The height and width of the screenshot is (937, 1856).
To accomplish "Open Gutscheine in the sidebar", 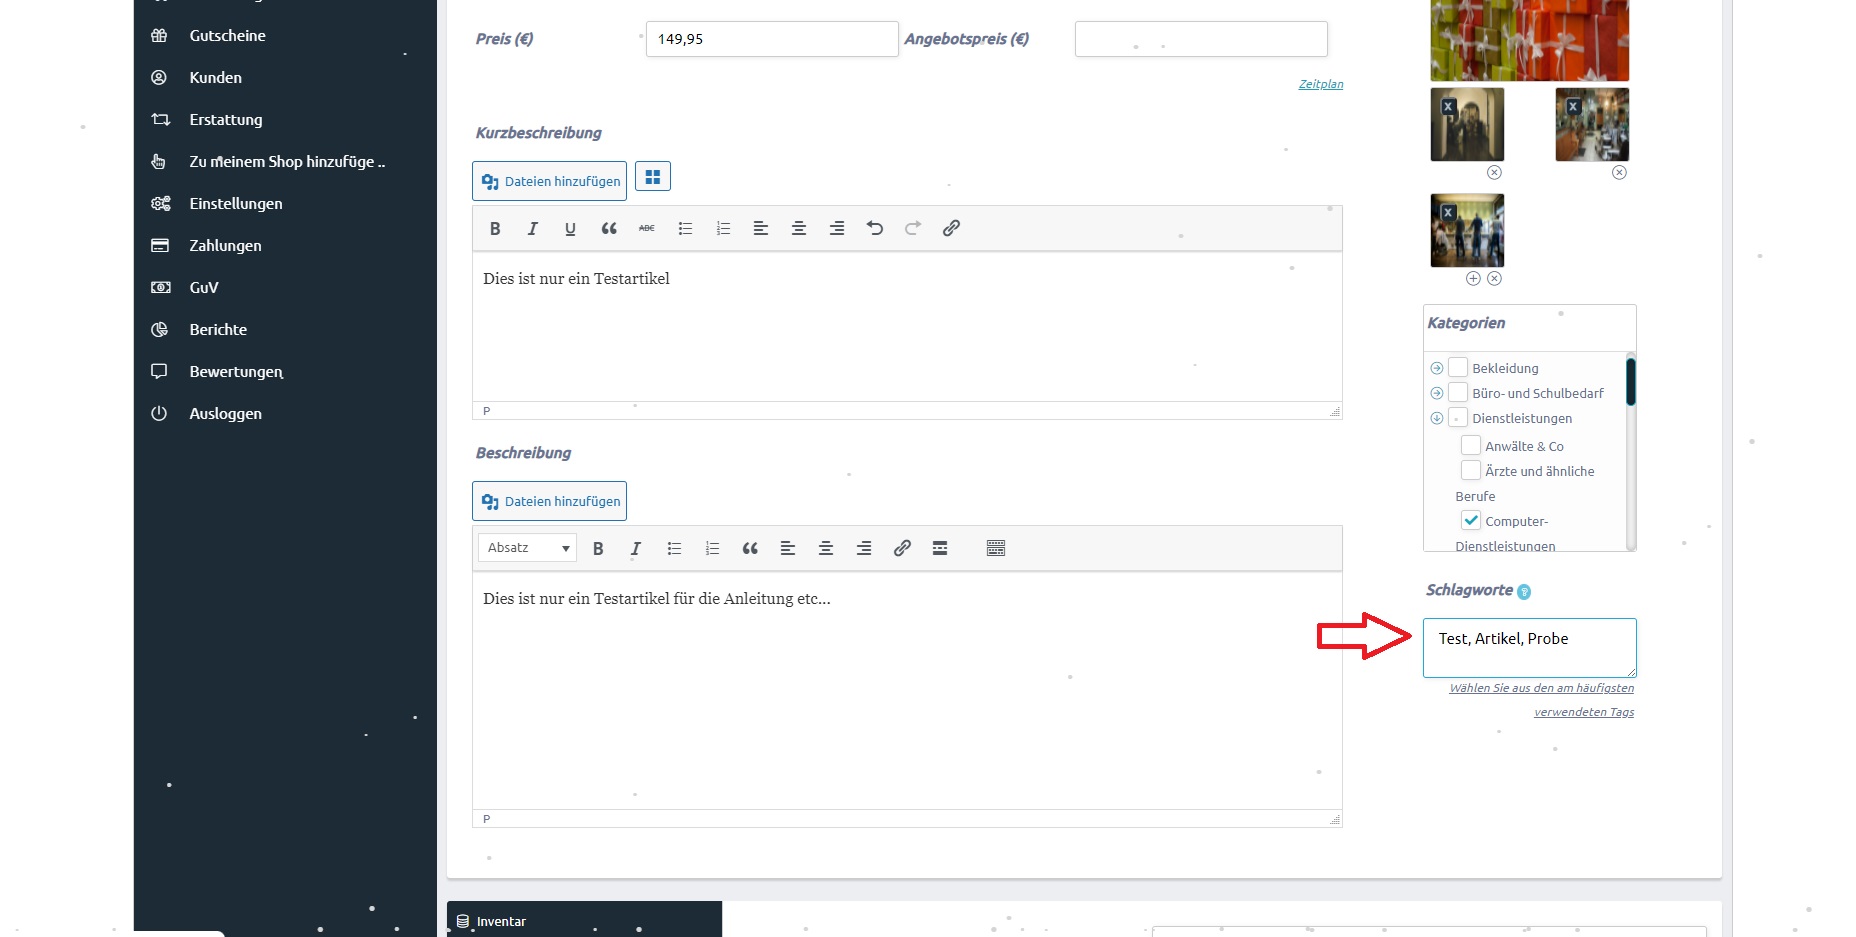I will [228, 35].
